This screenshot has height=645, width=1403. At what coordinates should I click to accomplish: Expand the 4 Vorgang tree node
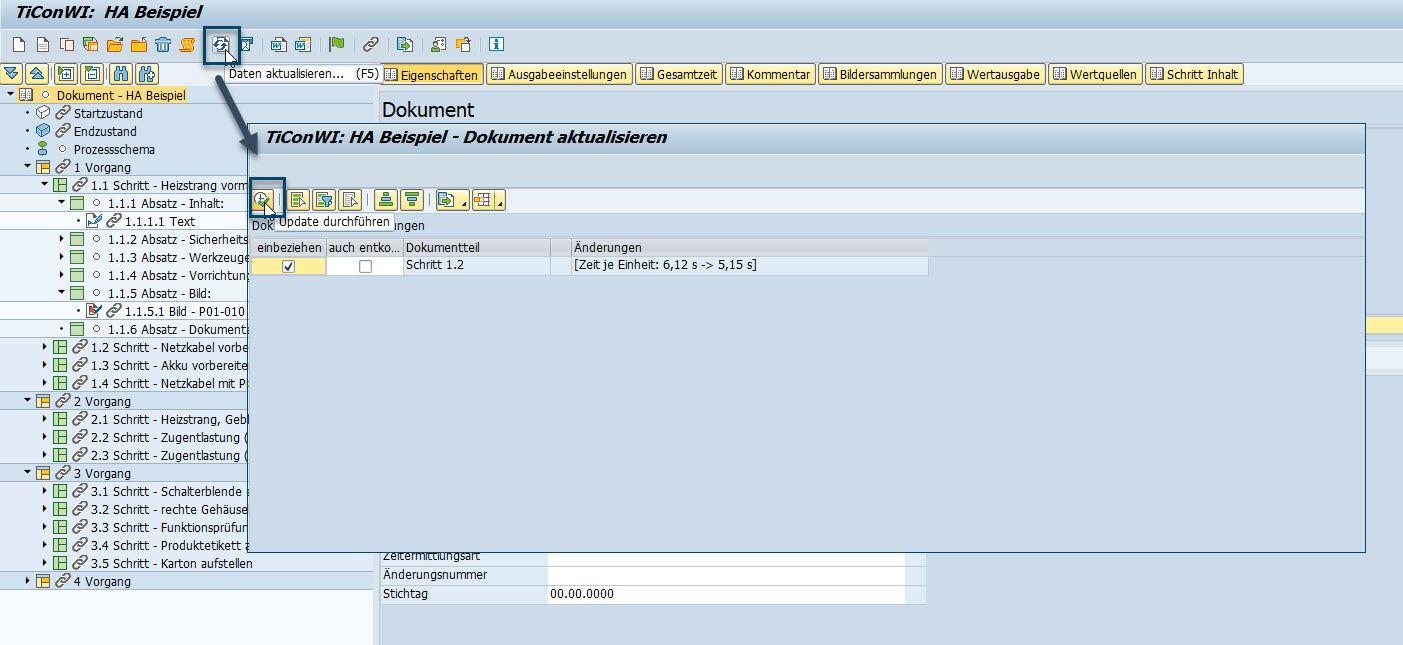point(28,581)
